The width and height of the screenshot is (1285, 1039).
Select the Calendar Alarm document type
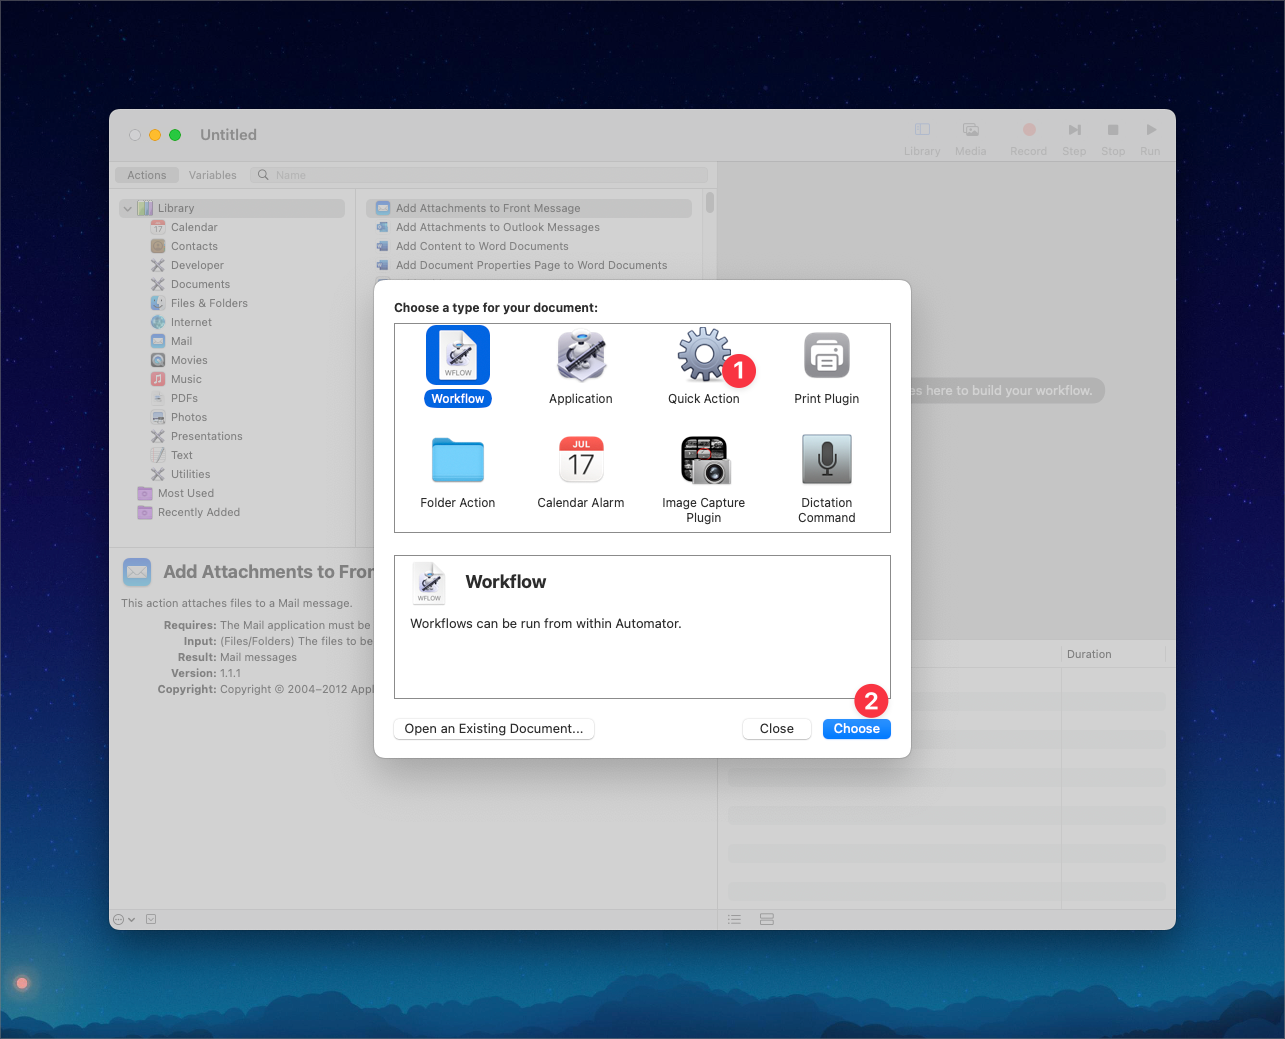(580, 460)
